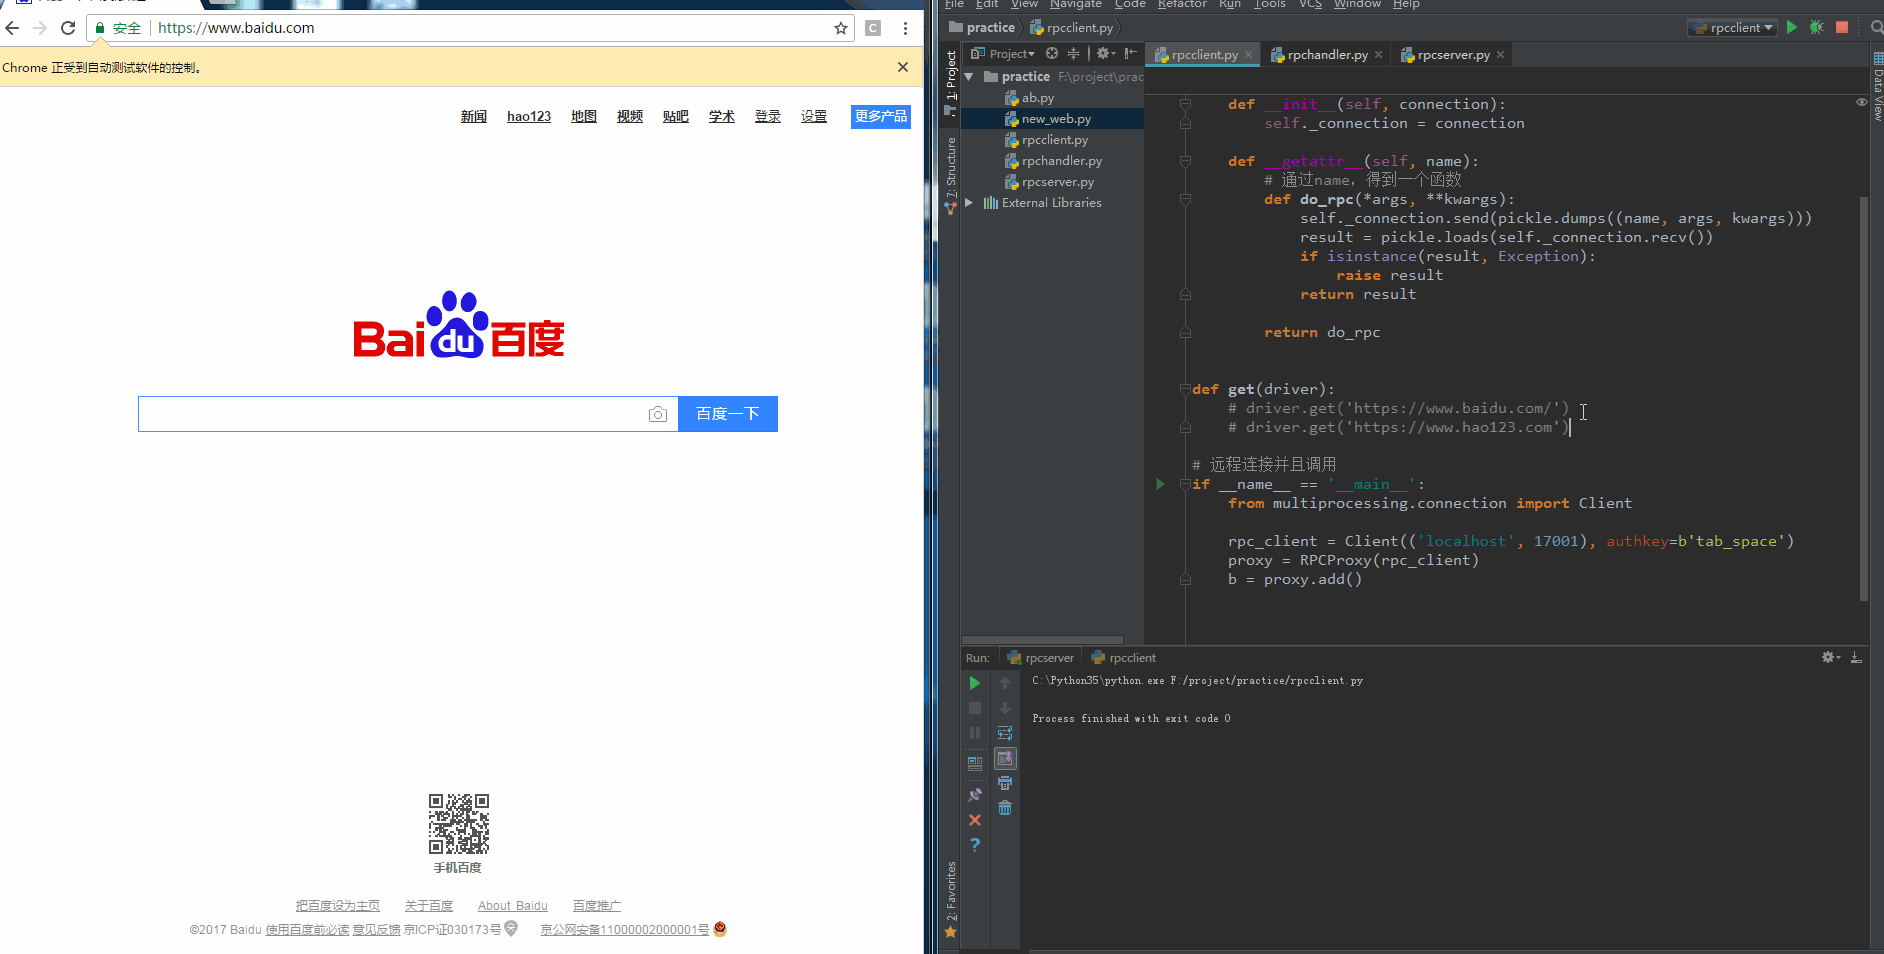1884x954 pixels.
Task: Click the up-stack-trace arrow in Run panel
Action: click(1005, 683)
